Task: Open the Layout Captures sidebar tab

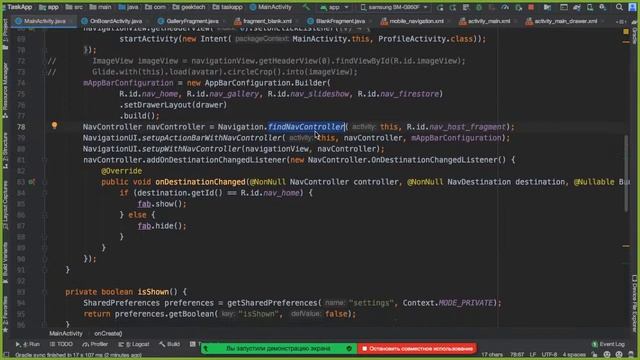Action: point(5,205)
